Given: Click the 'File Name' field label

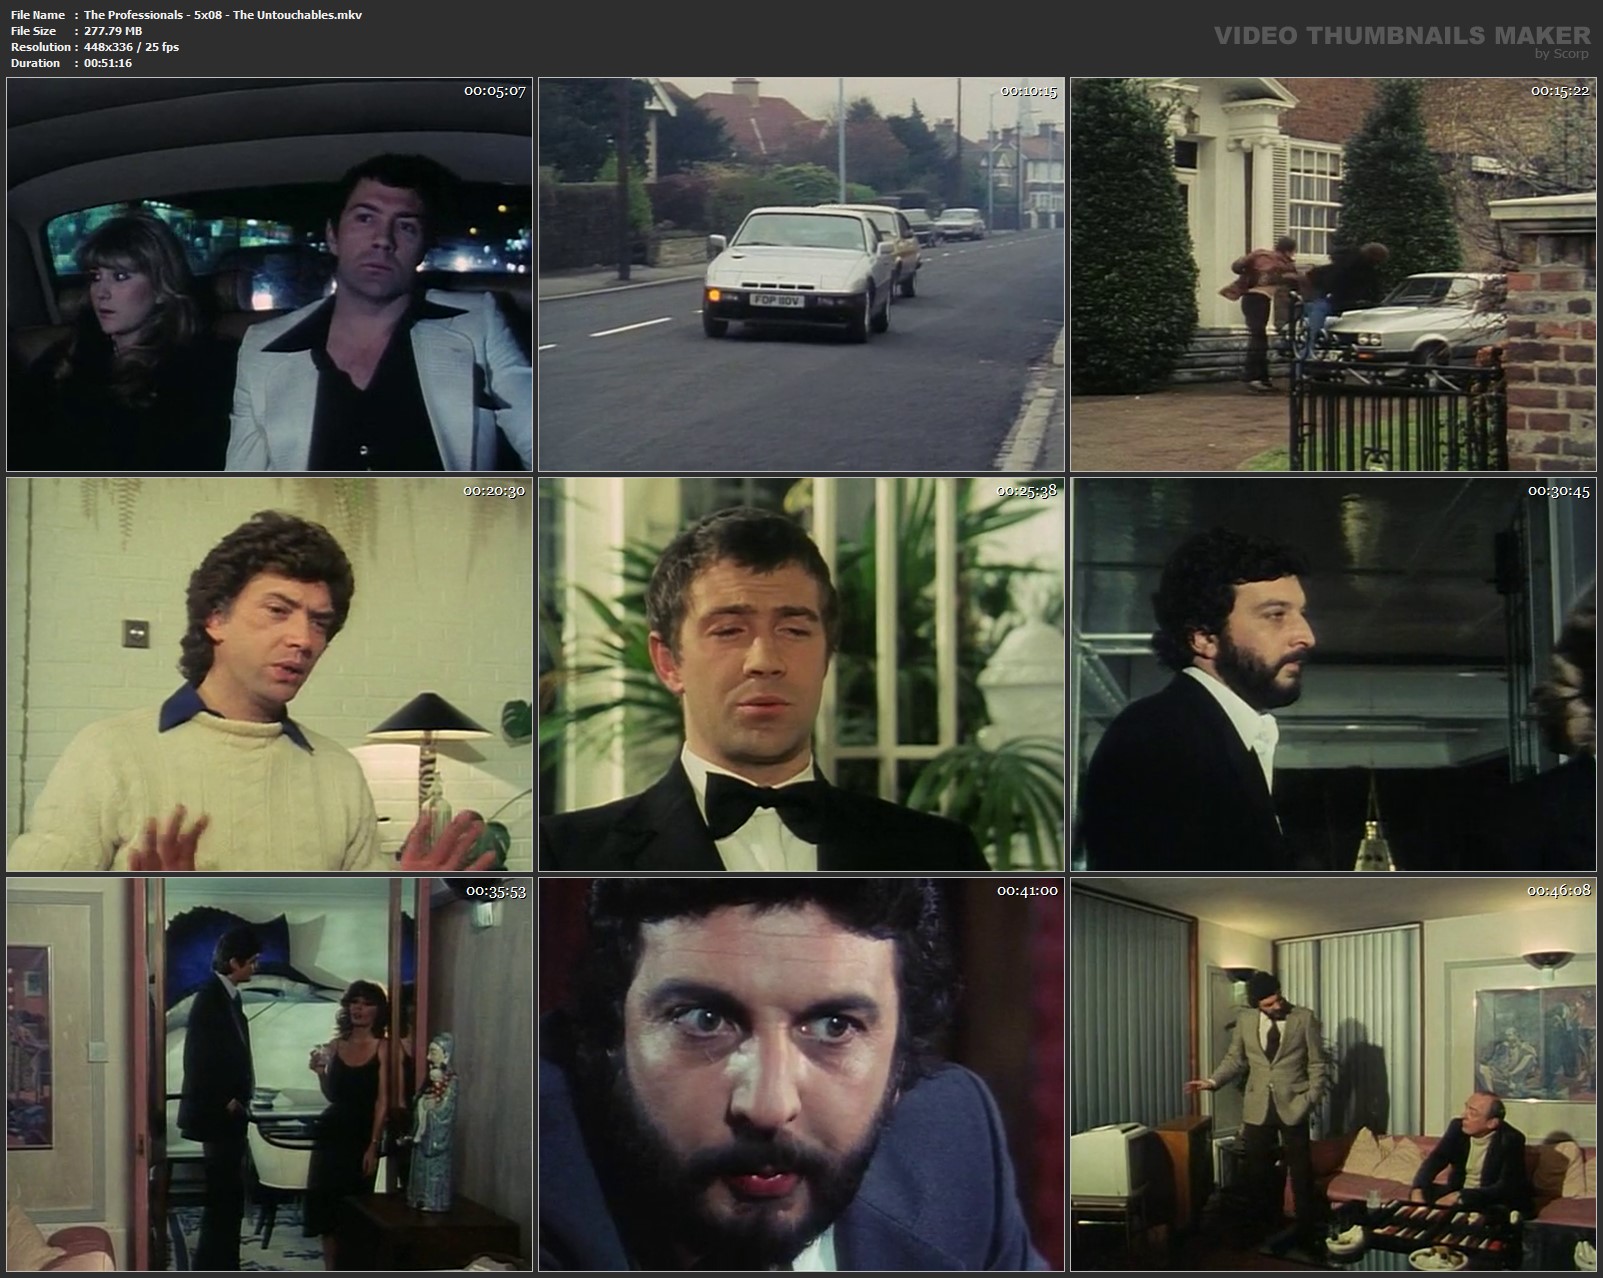Looking at the screenshot, I should click(x=38, y=15).
